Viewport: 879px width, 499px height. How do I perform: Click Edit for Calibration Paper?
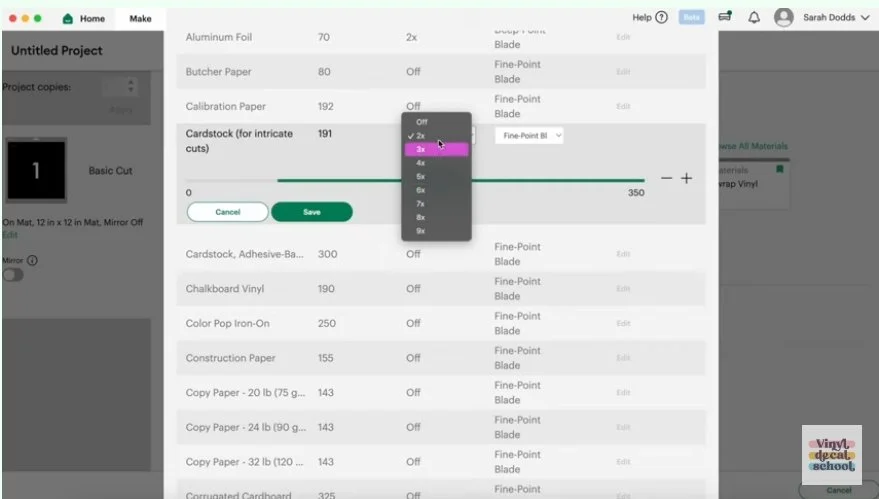click(x=623, y=106)
